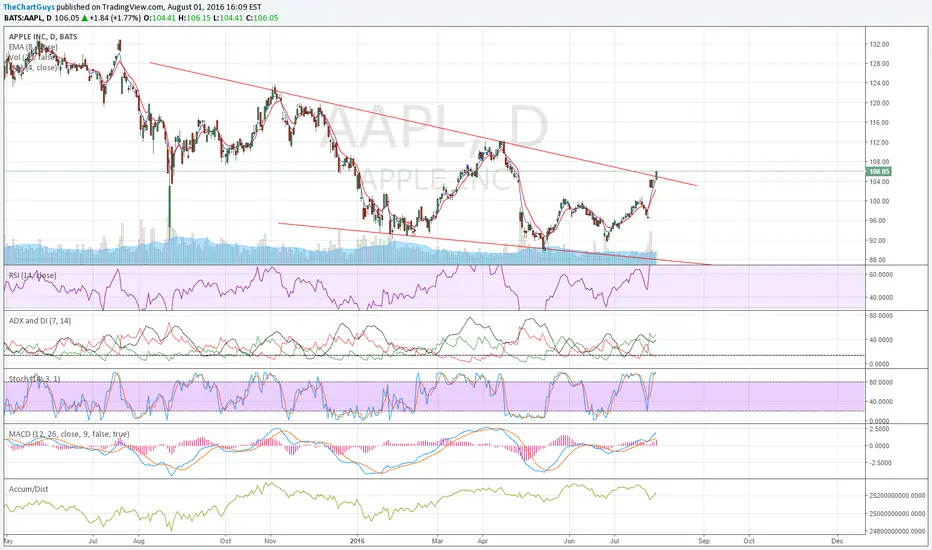The height and width of the screenshot is (550, 932).
Task: Click the 60.0000 level on RSI scale
Action: [881, 275]
